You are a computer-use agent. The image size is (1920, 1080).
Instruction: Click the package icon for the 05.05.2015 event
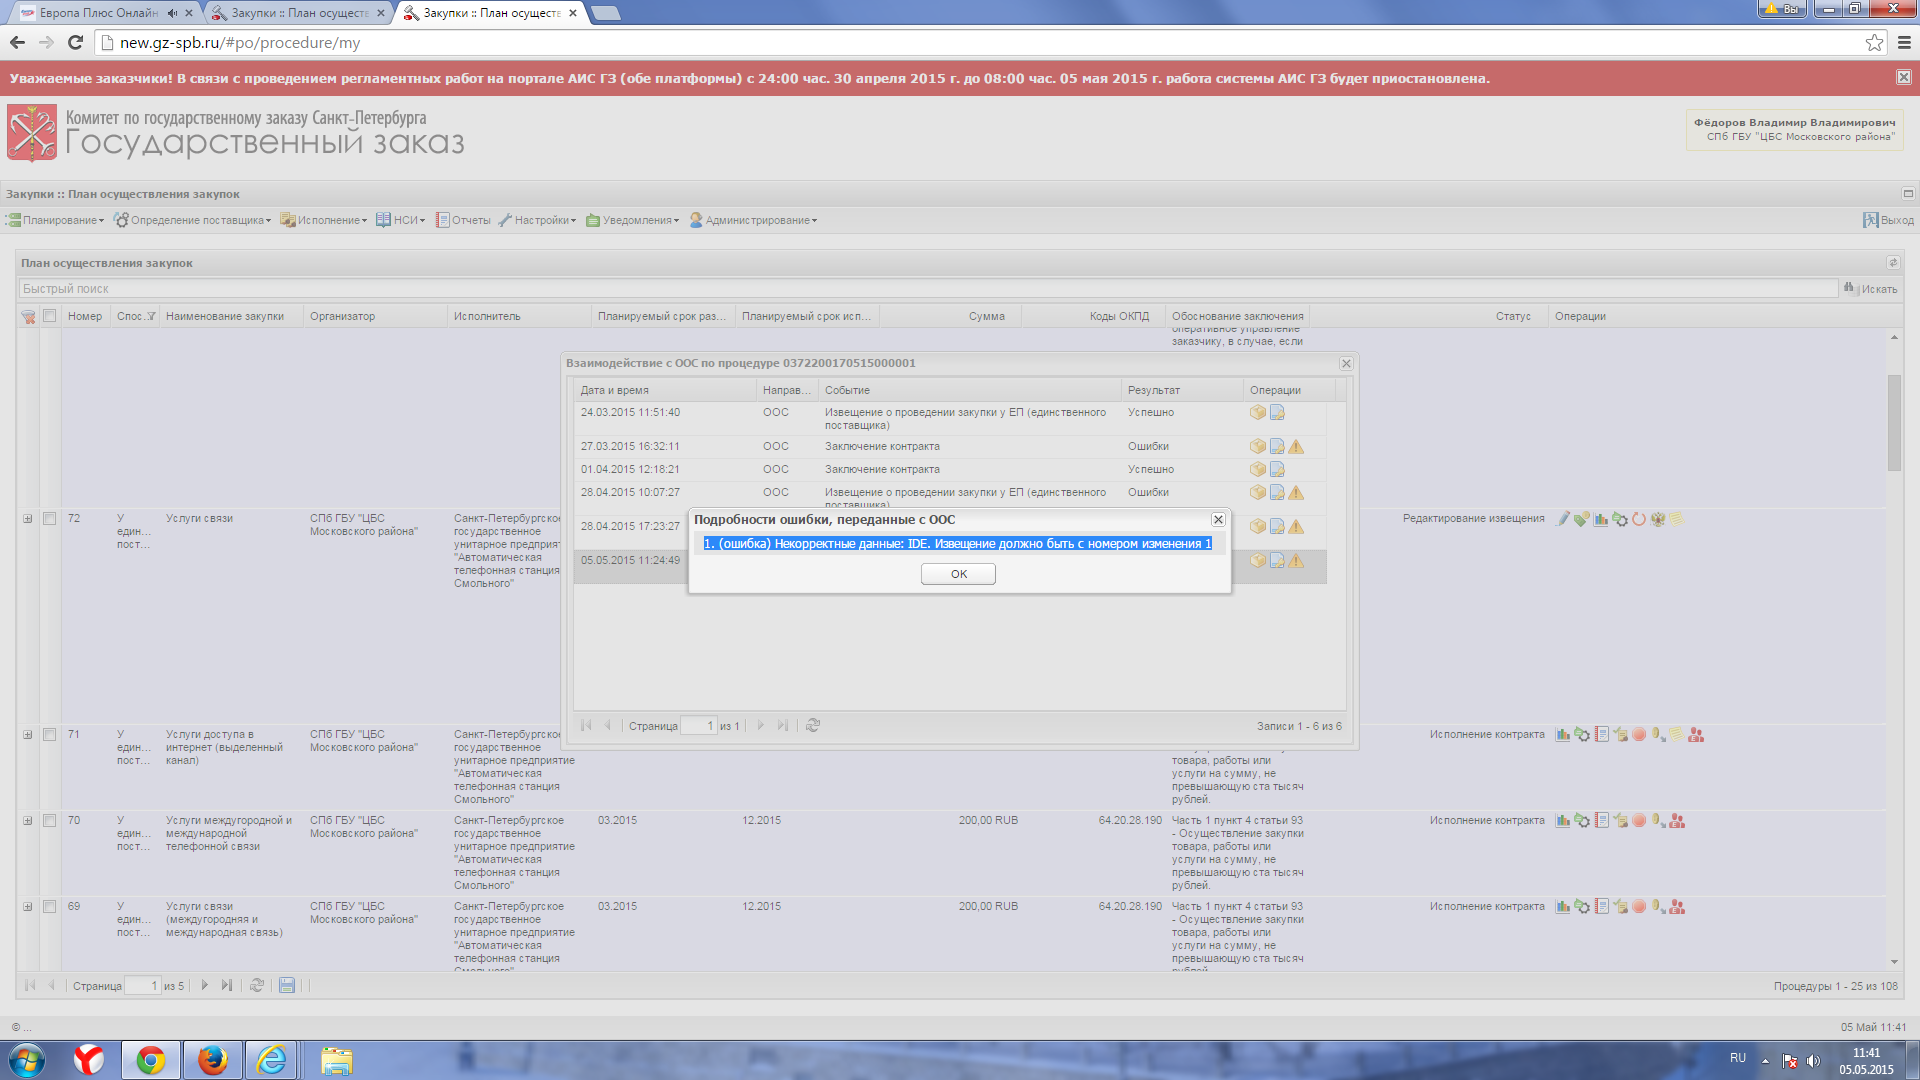[1258, 561]
